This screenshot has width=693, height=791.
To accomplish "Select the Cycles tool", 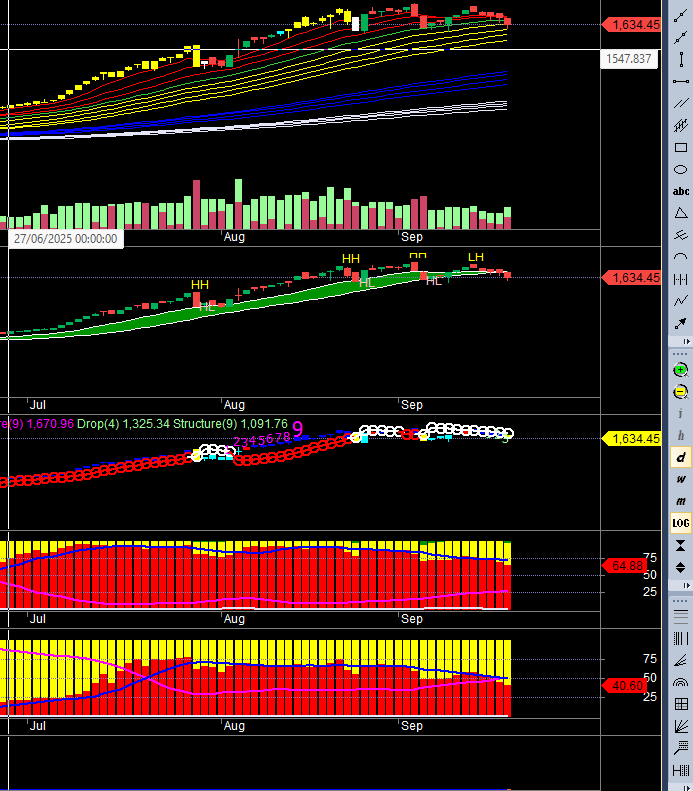I will click(x=680, y=279).
